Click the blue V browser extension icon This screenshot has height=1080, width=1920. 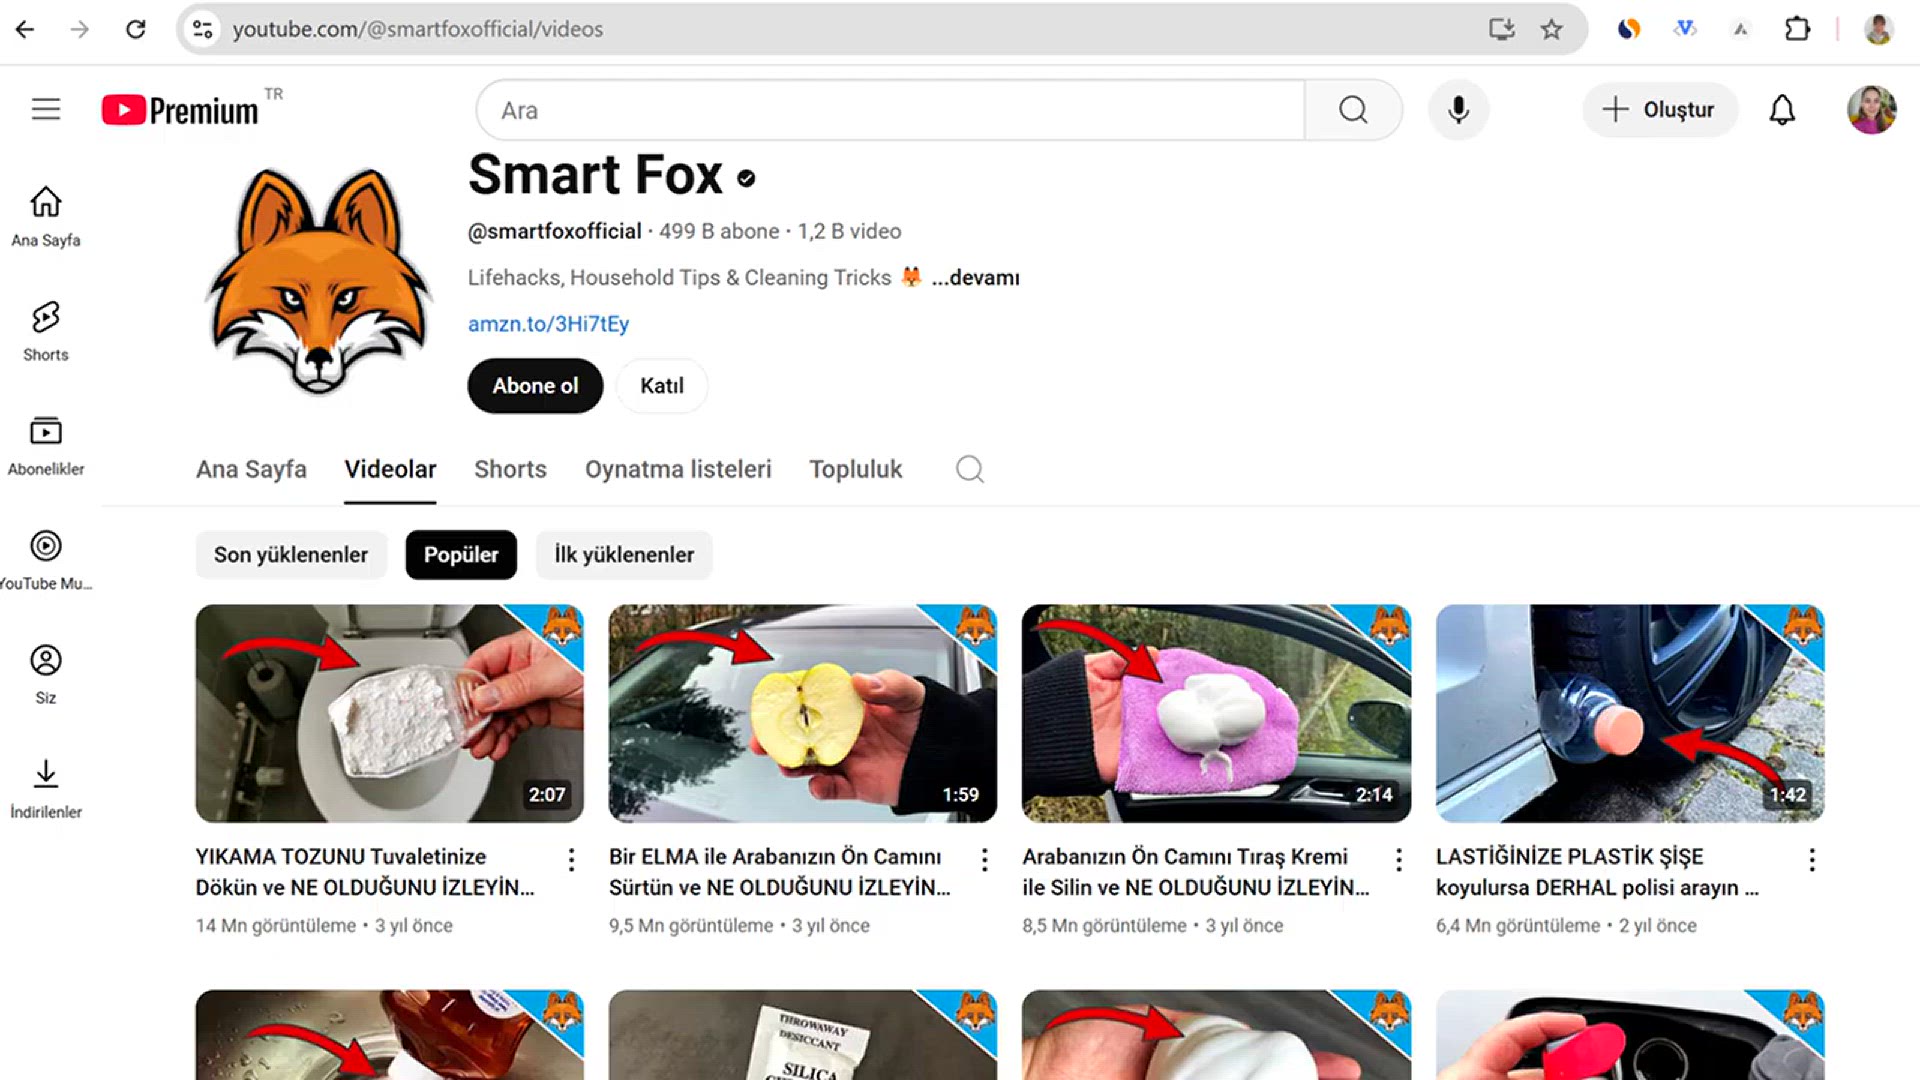pos(1685,29)
